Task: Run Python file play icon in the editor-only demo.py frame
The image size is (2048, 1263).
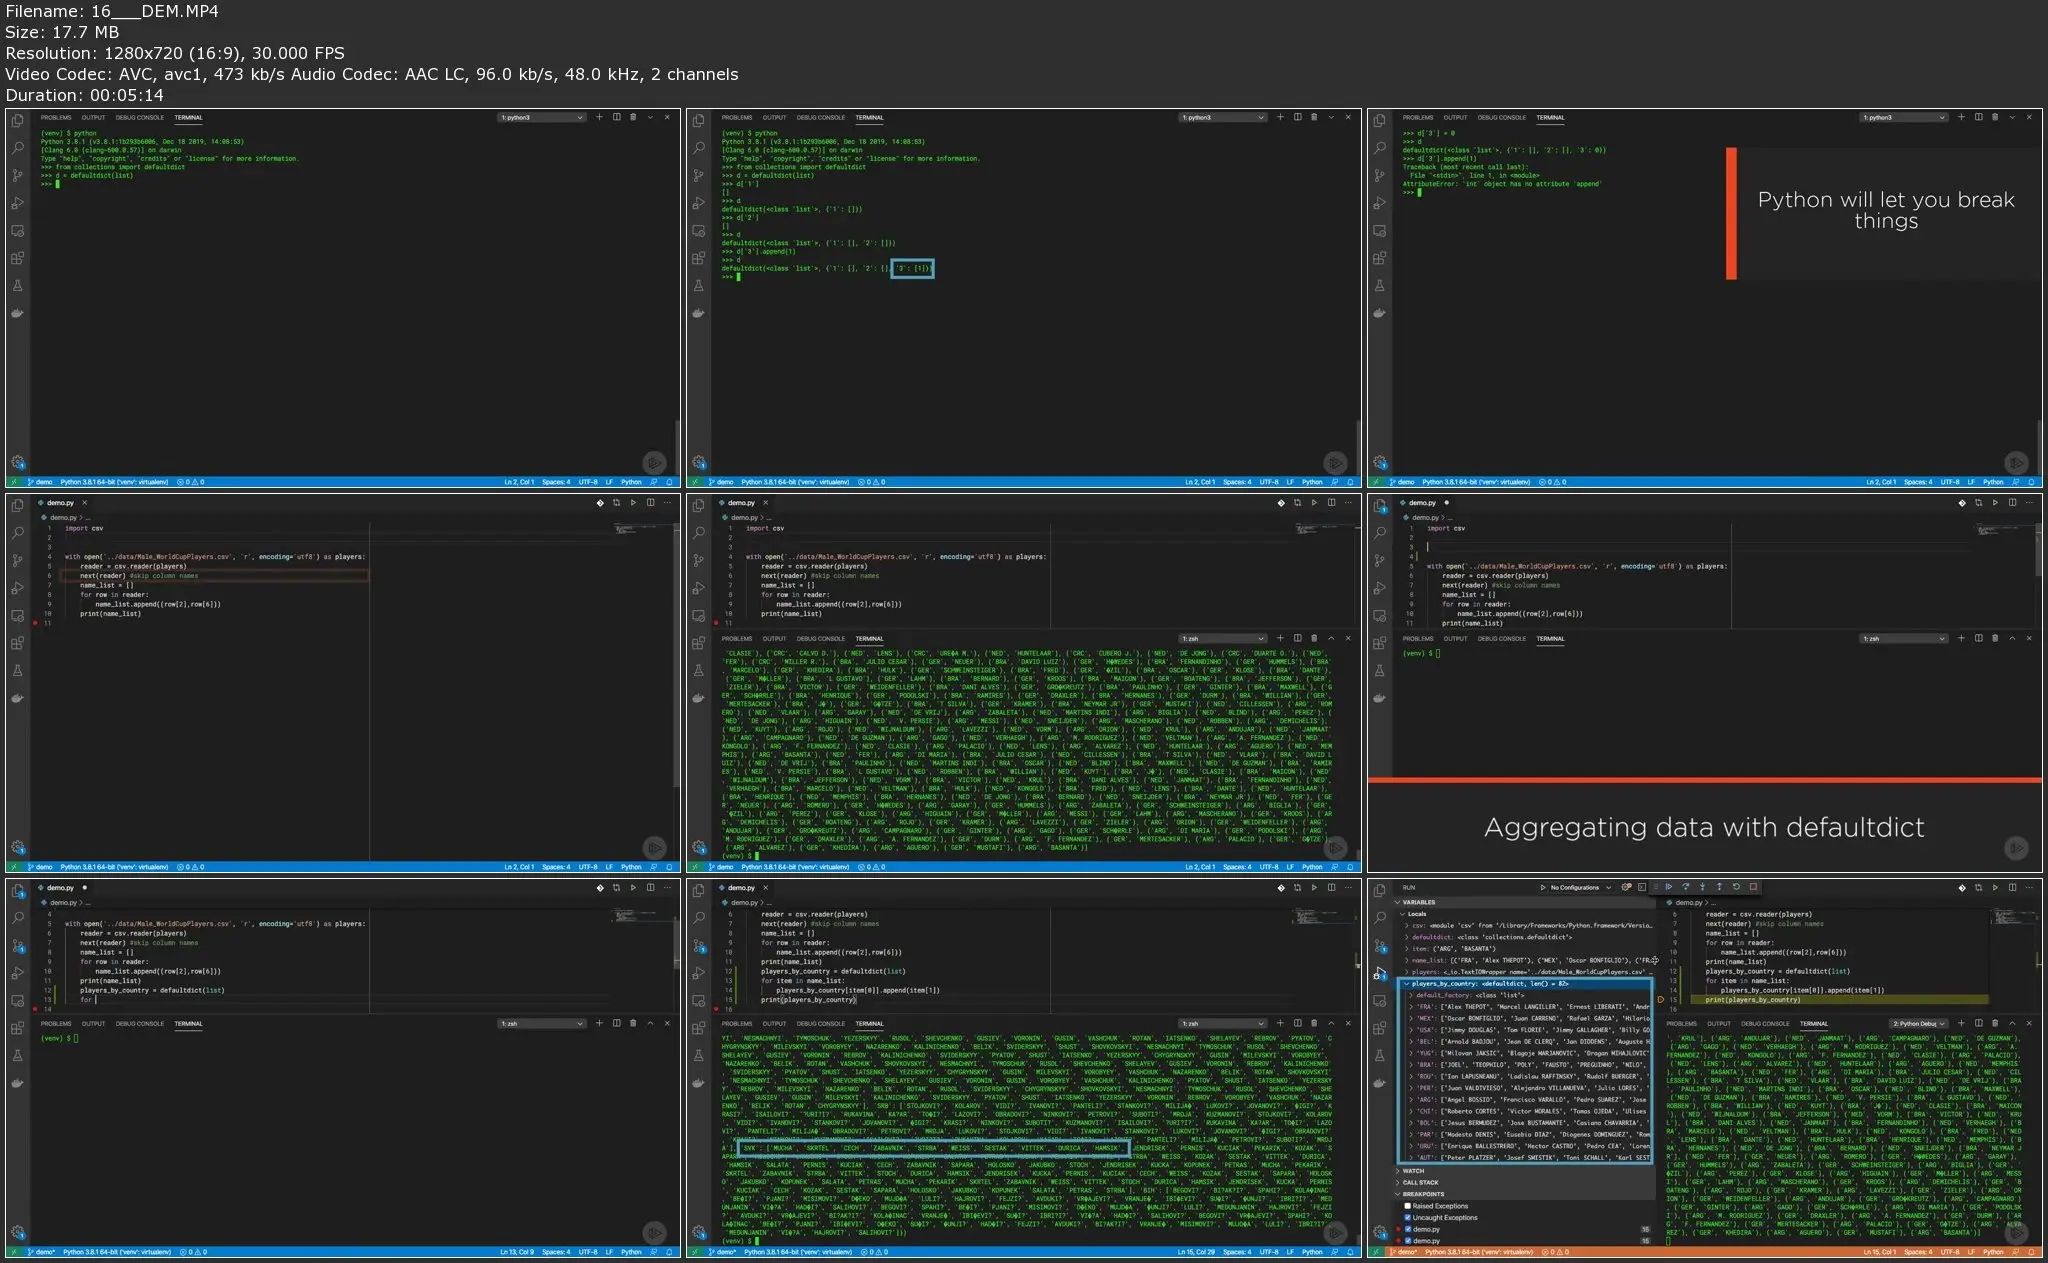Action: click(x=633, y=502)
